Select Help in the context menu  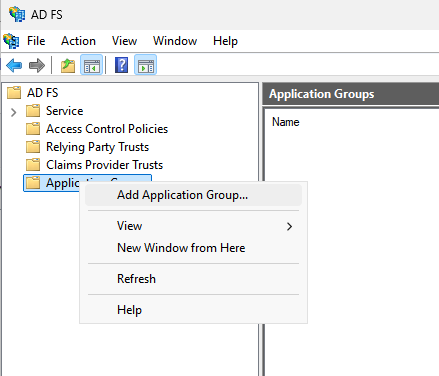coord(193,310)
